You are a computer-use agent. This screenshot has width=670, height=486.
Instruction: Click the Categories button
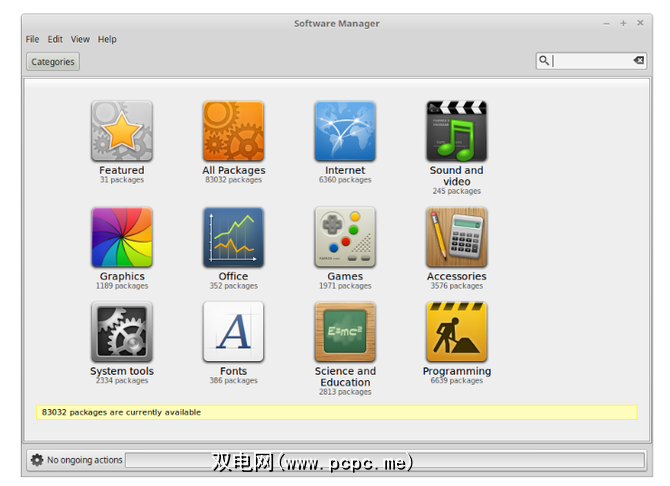pyautogui.click(x=53, y=62)
